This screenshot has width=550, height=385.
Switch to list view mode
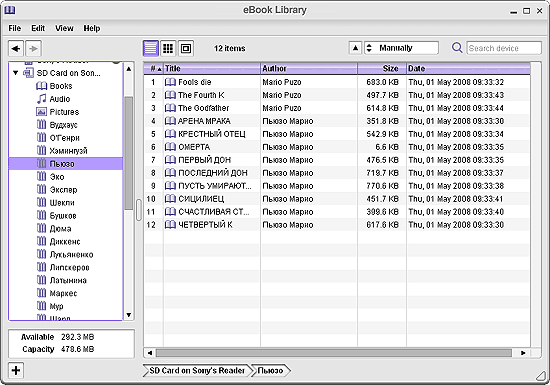151,48
